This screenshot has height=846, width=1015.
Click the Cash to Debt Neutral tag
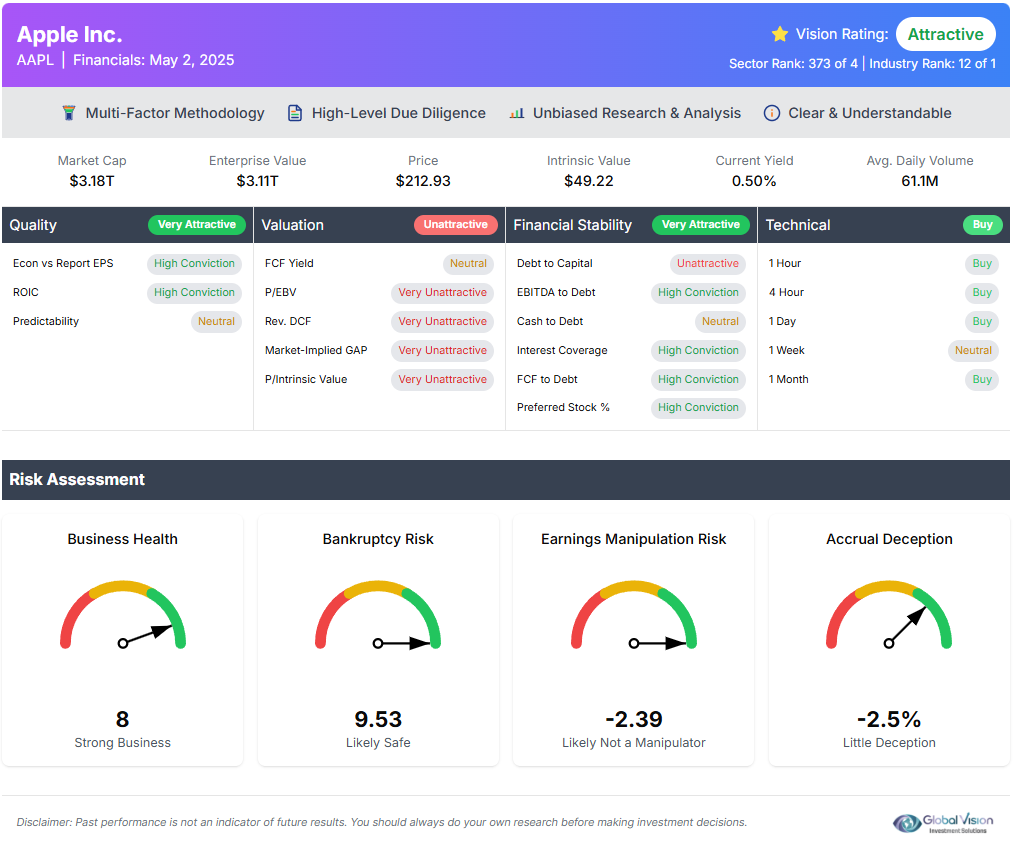(720, 322)
